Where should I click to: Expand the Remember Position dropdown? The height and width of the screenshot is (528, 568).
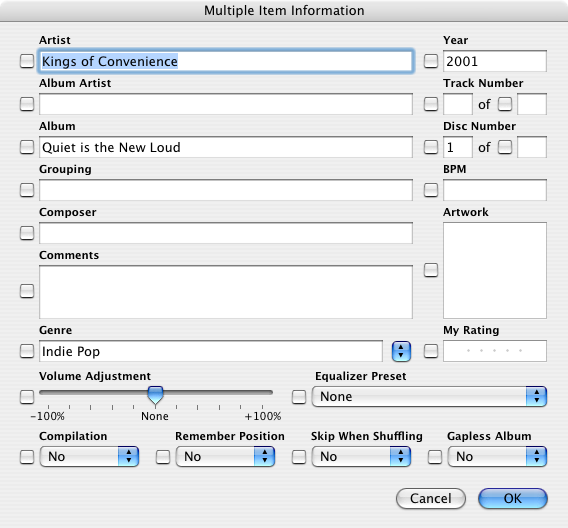pos(225,456)
